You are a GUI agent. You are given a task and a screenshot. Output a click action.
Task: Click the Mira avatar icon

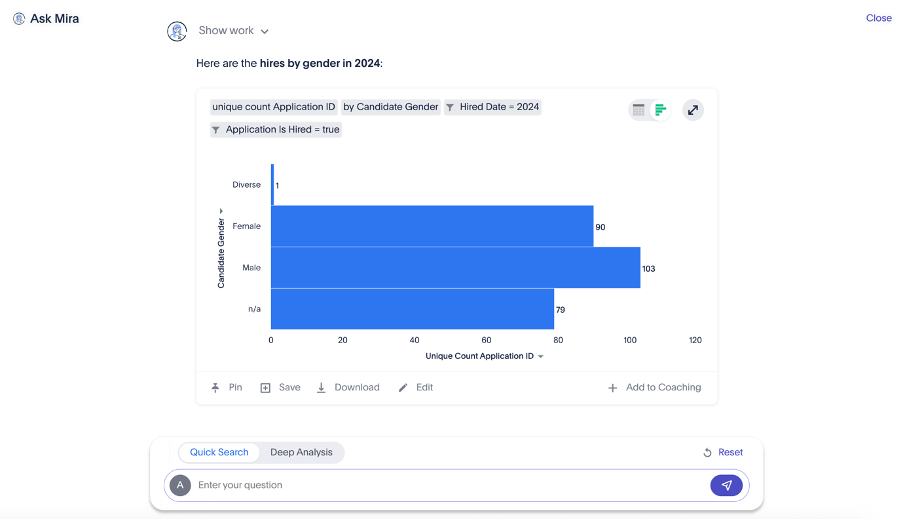[177, 31]
